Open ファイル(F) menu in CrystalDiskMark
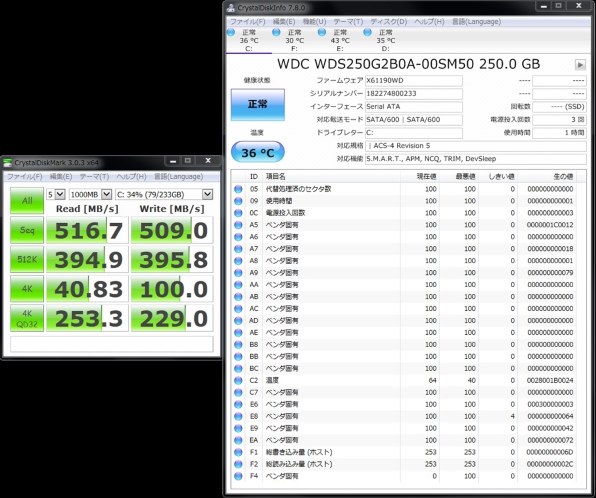Screen dimensions: 596x498 click(x=25, y=177)
